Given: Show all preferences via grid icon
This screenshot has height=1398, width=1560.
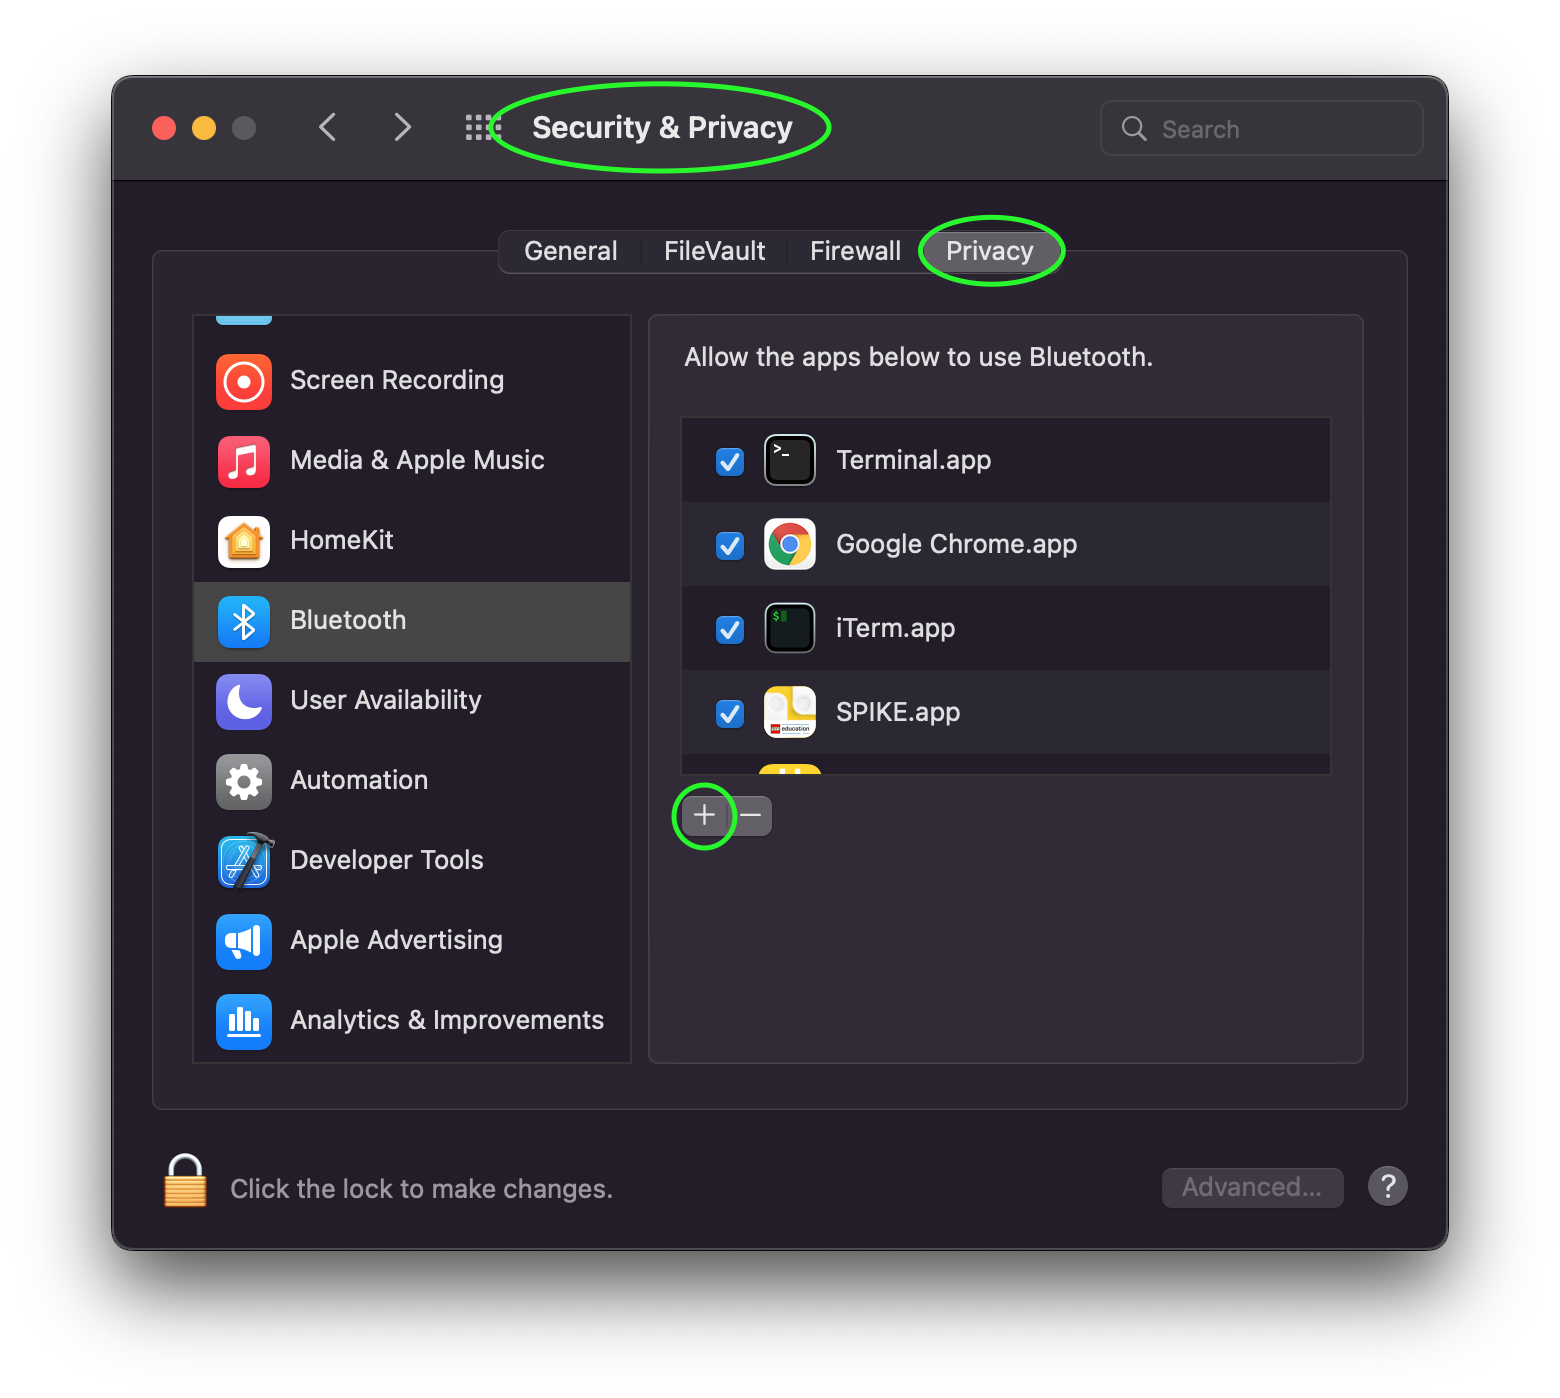Looking at the screenshot, I should 481,128.
